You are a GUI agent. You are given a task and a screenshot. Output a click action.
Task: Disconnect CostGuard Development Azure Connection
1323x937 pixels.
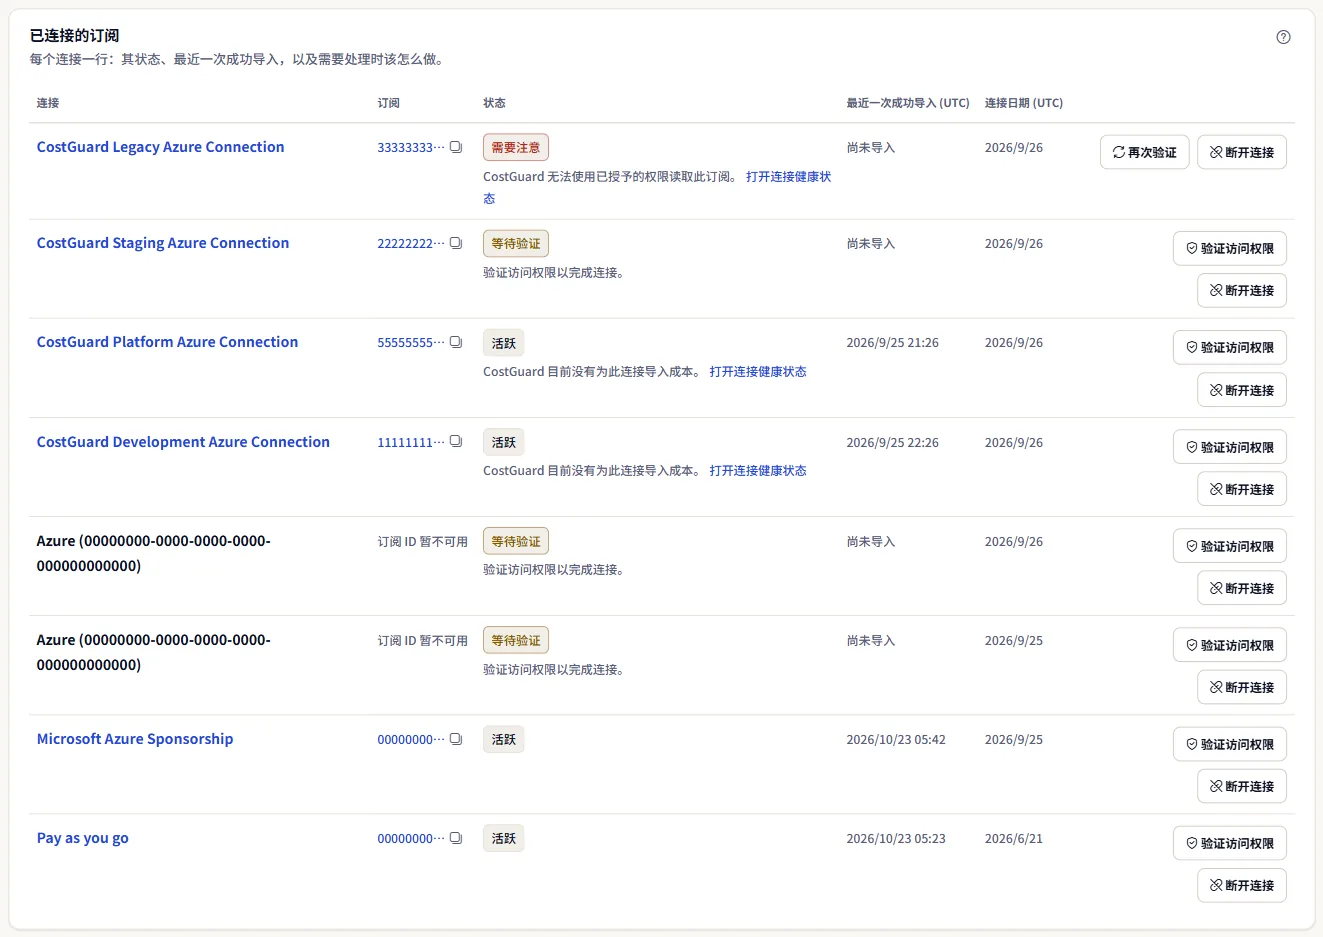(x=1241, y=489)
